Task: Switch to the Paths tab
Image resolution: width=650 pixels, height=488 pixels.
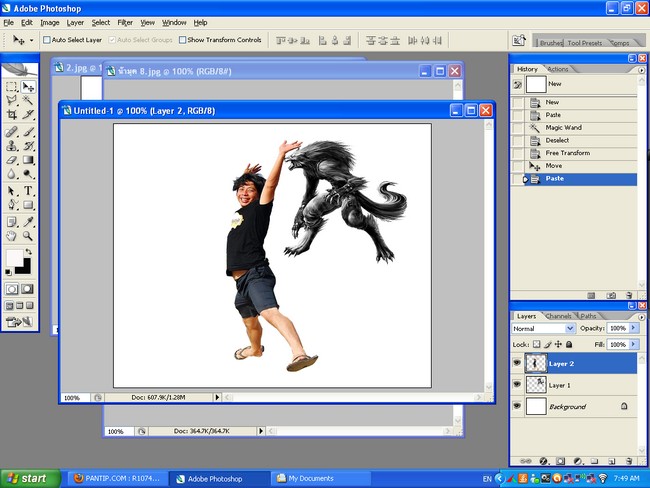Action: (588, 316)
